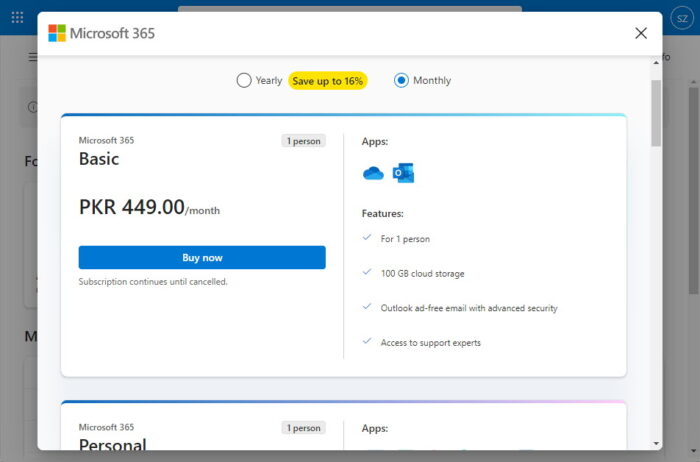This screenshot has height=462, width=700.
Task: Click the Save up to 16% badge
Action: 328,81
